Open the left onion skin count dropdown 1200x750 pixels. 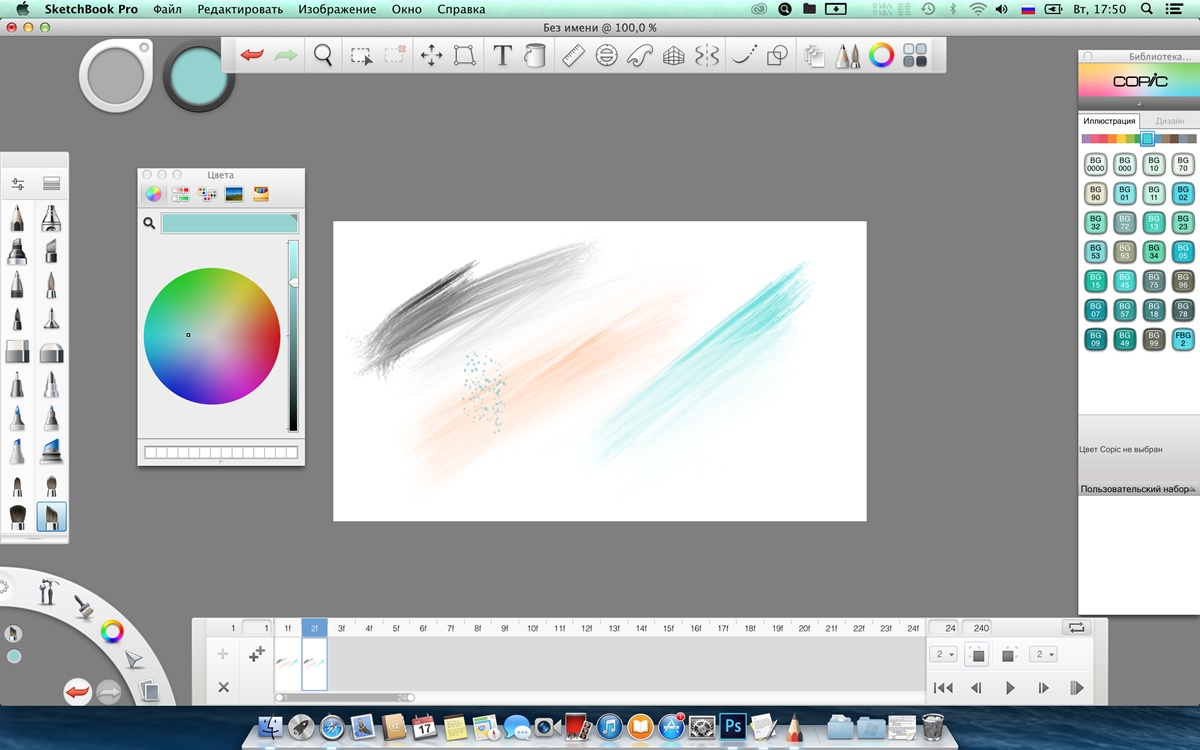click(x=943, y=654)
